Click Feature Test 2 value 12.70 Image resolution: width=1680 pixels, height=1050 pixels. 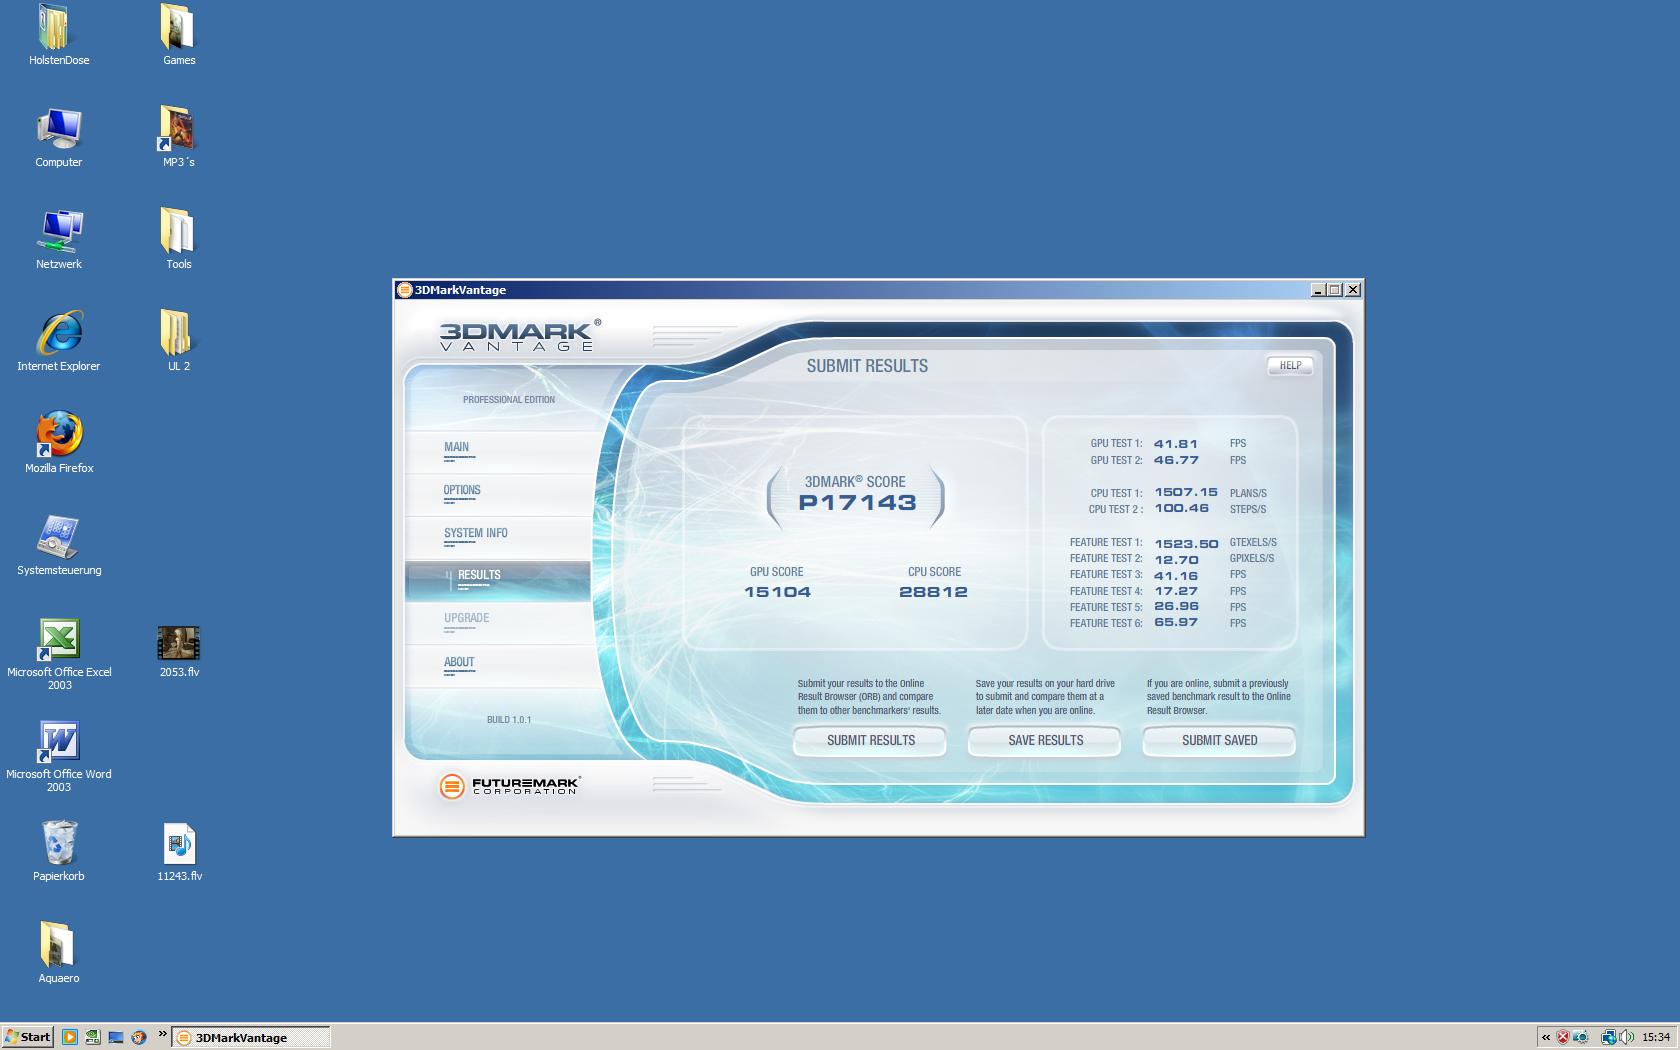click(x=1176, y=560)
